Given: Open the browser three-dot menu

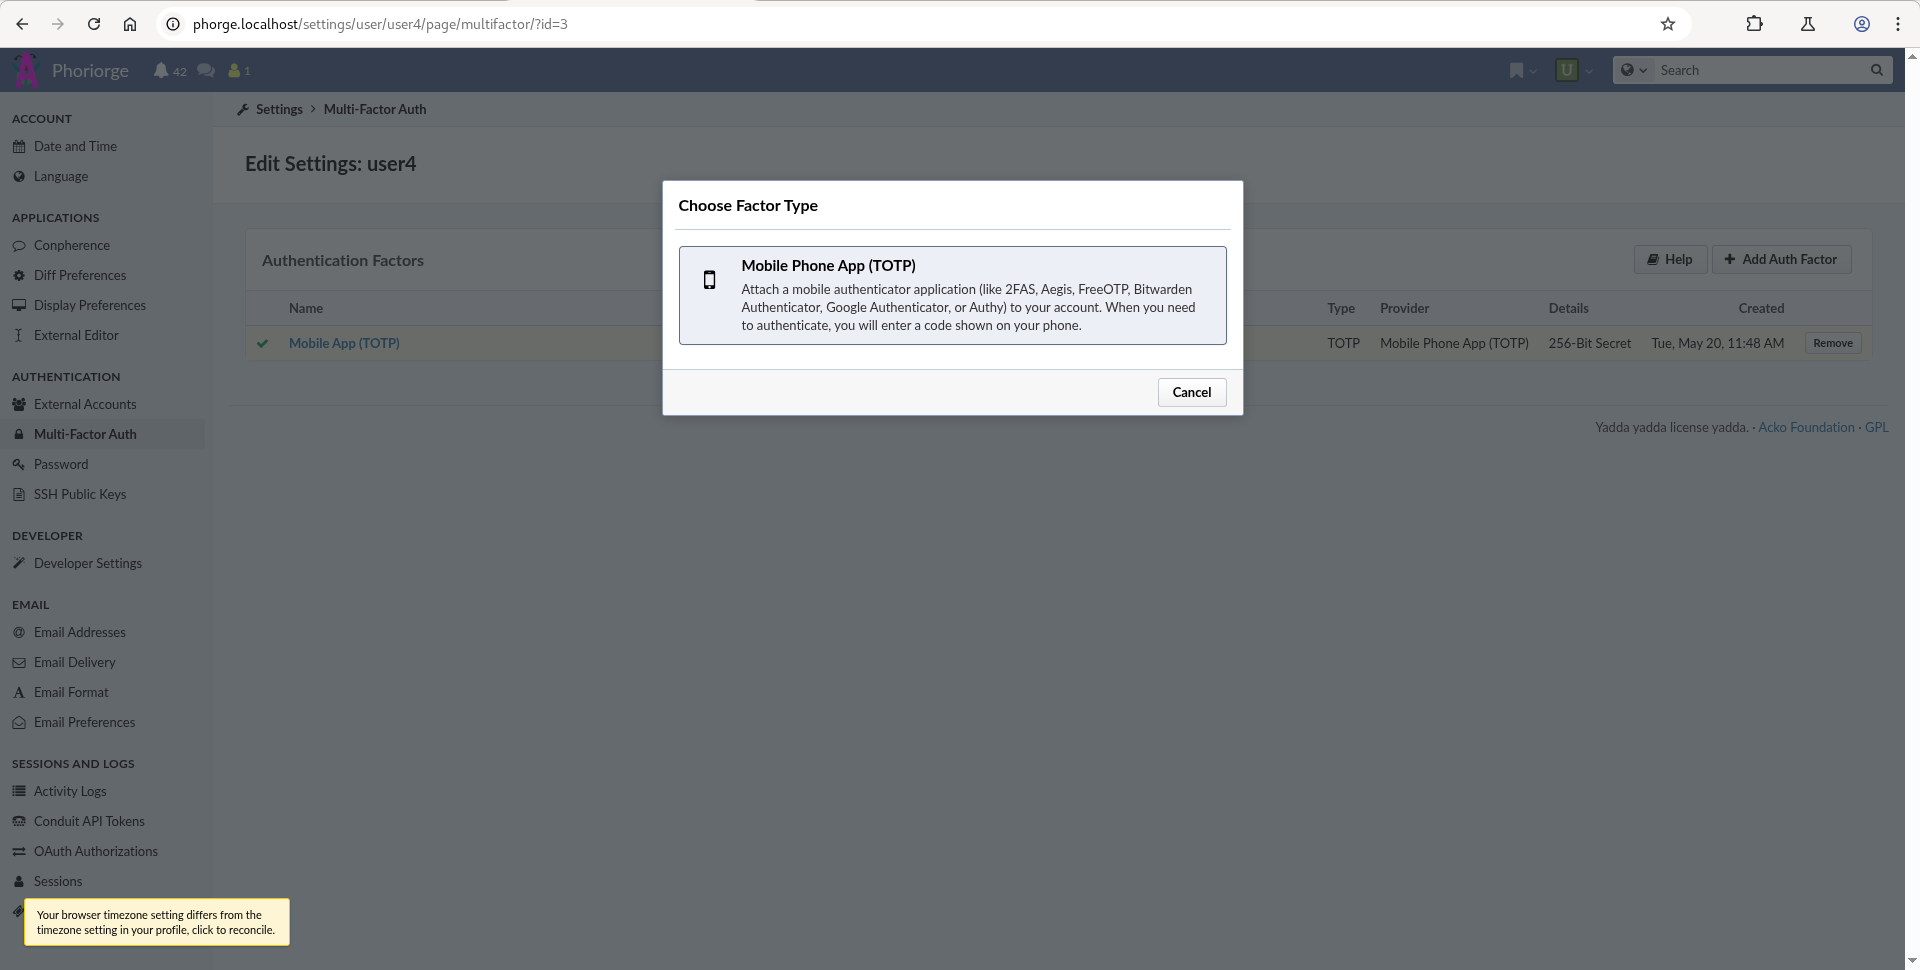Looking at the screenshot, I should coord(1898,24).
